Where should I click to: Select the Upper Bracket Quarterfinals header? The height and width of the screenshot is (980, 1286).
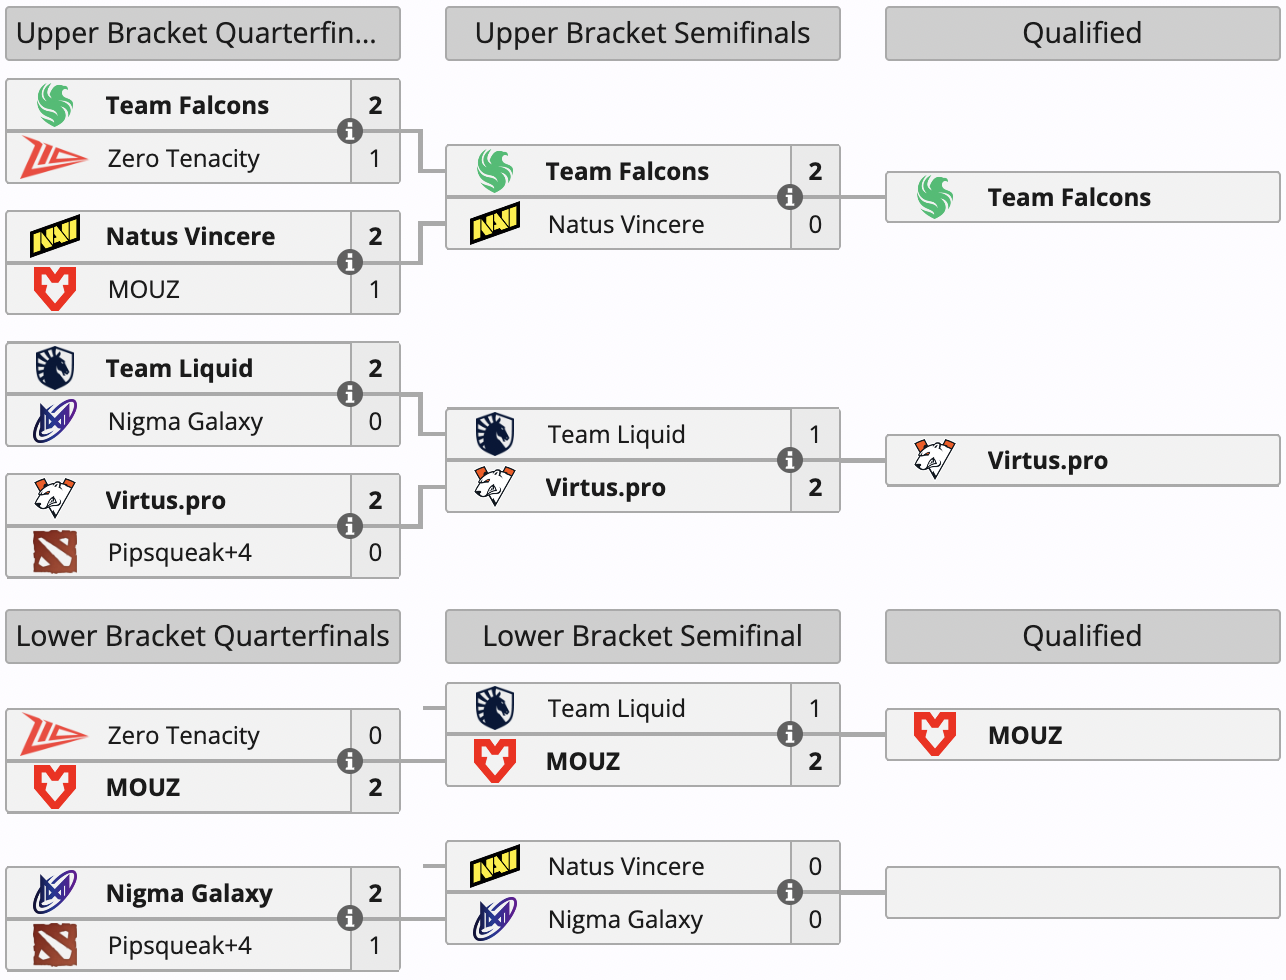(203, 34)
